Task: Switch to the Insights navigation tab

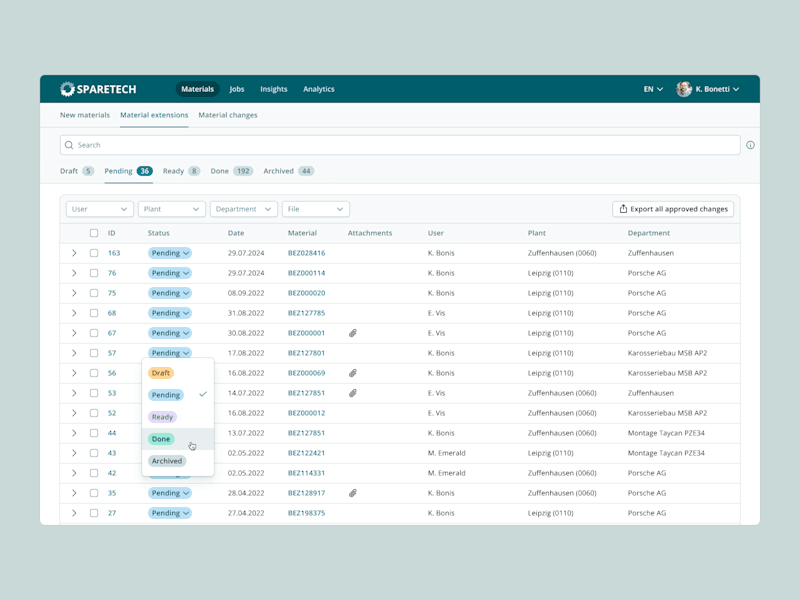Action: 273,89
